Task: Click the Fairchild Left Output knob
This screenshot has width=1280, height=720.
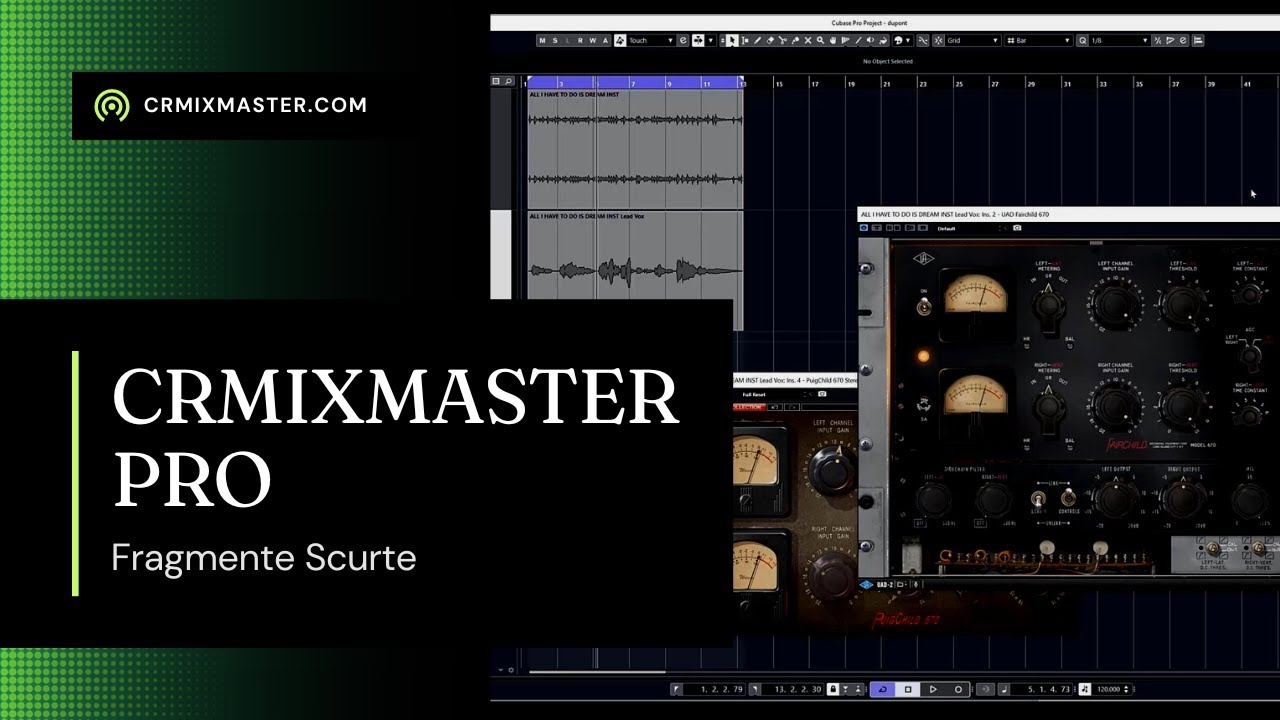Action: click(1117, 500)
